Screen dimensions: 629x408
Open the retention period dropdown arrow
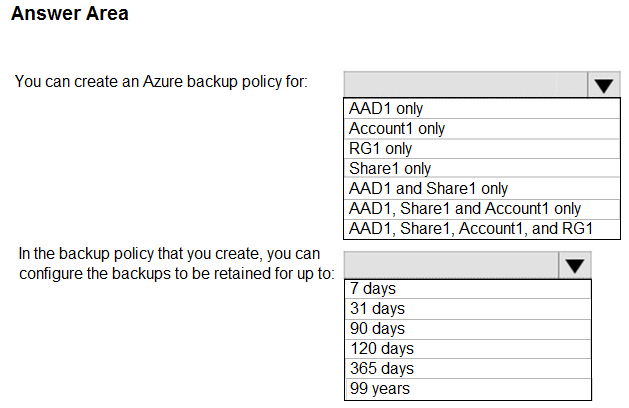click(x=574, y=265)
